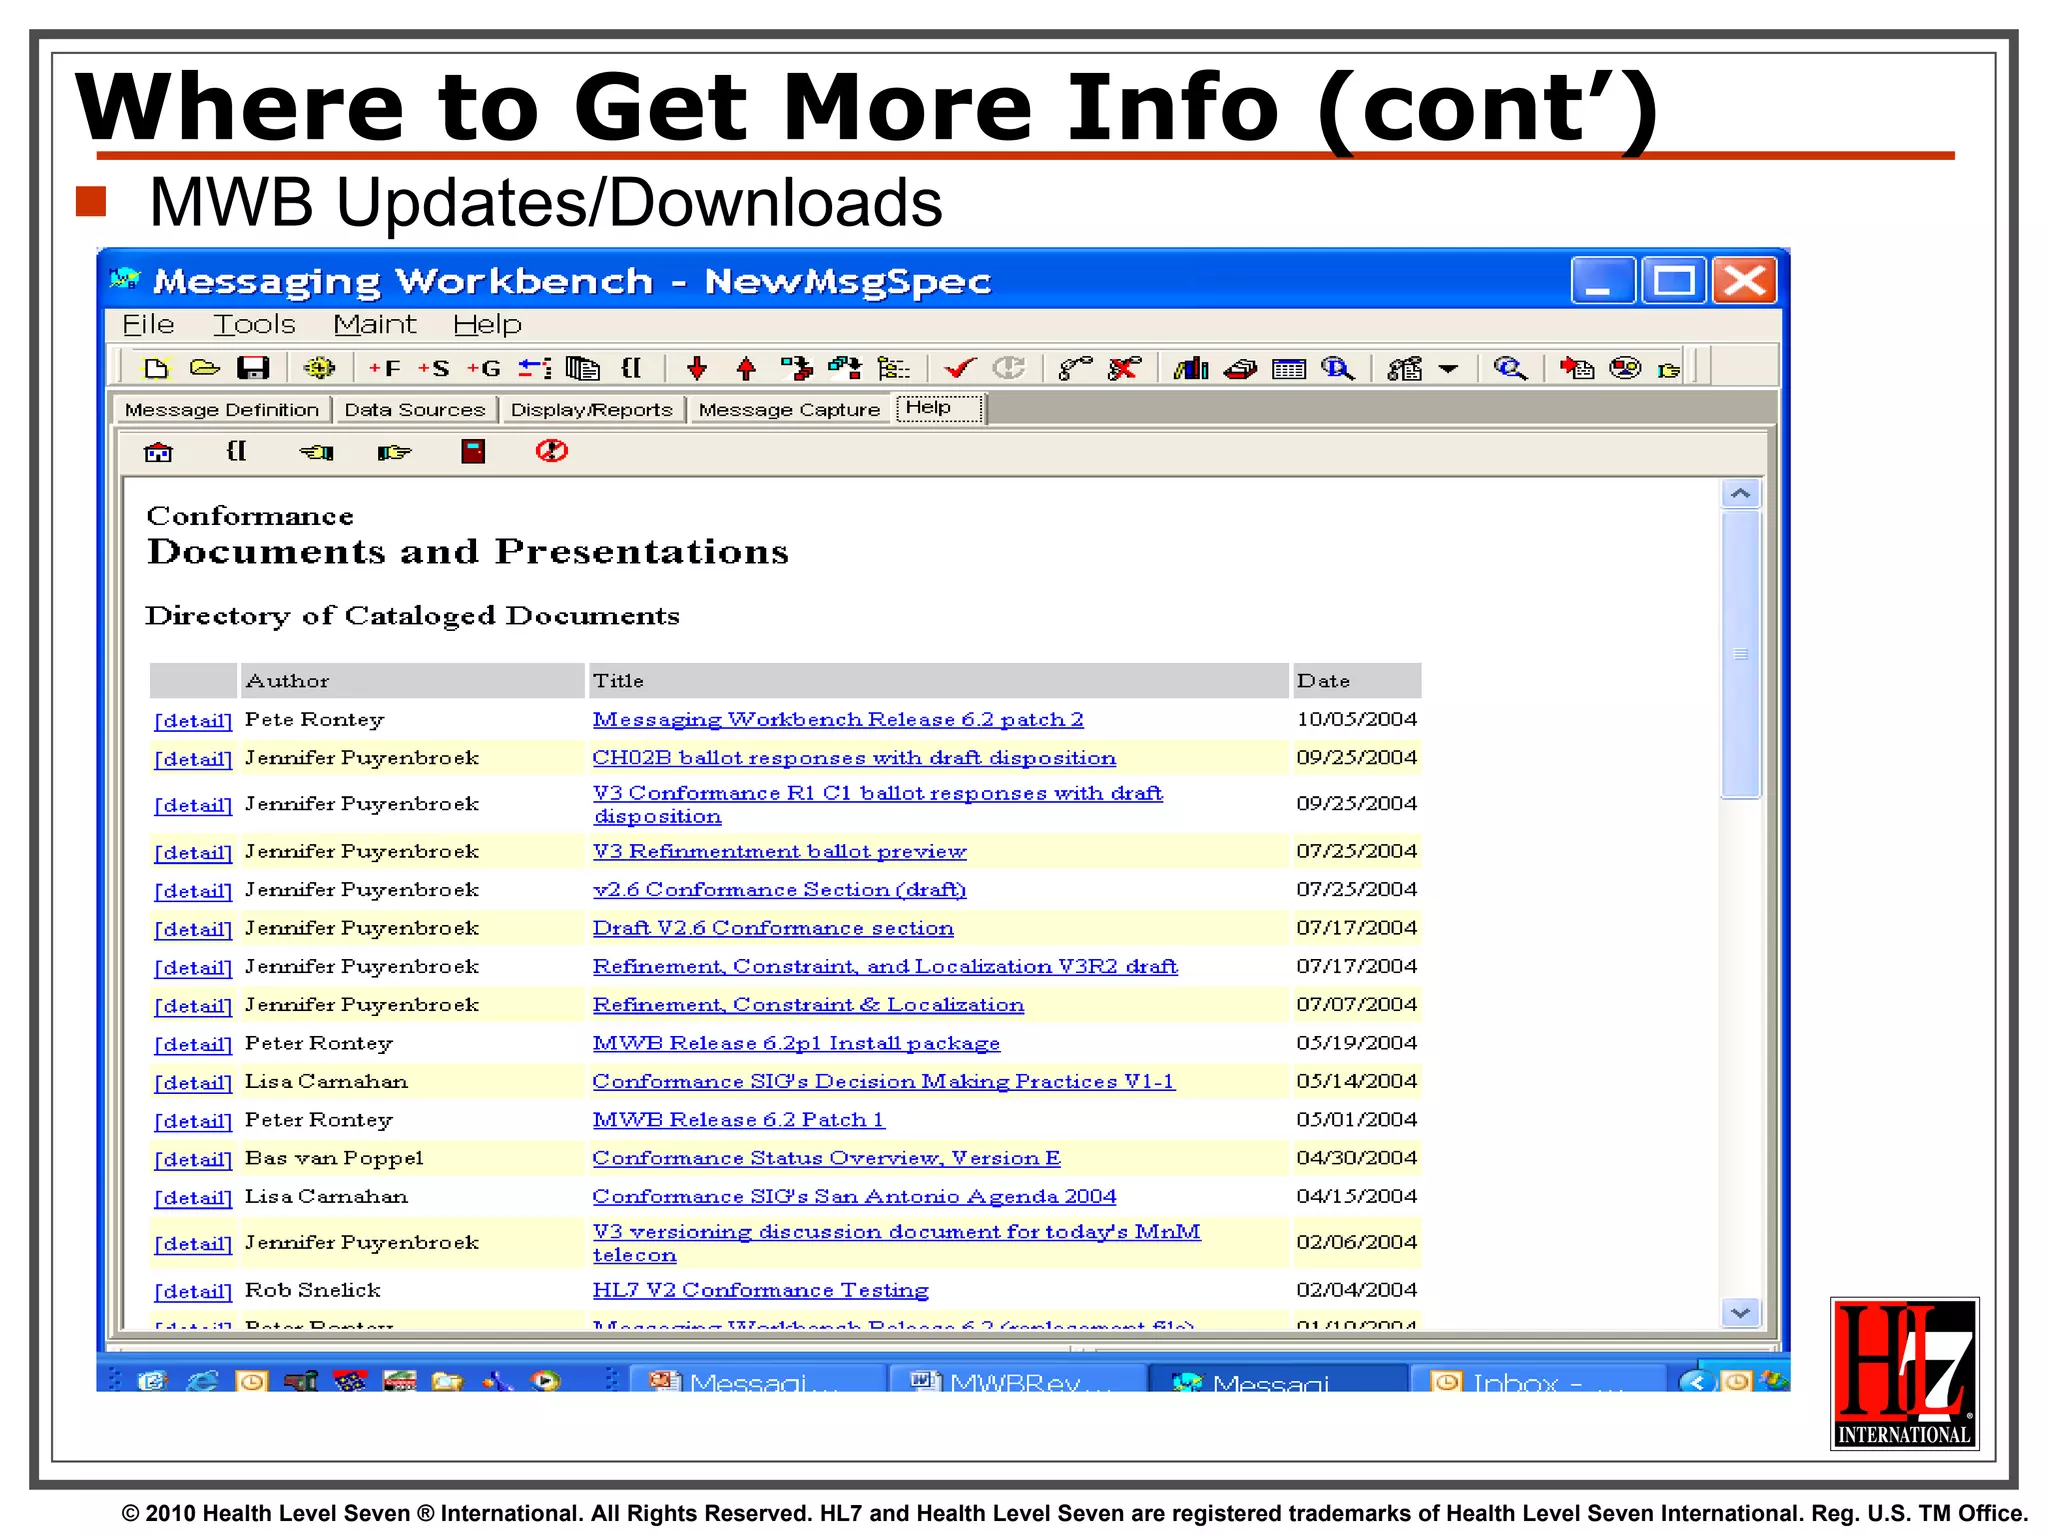Click the red X delete link icon
2048x1536 pixels.
1125,369
